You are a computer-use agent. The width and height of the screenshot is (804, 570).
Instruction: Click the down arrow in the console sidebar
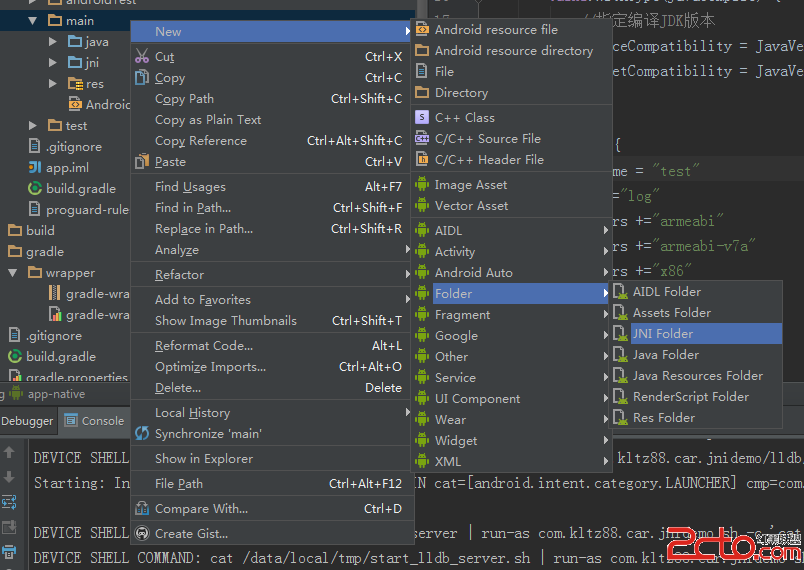[9, 477]
